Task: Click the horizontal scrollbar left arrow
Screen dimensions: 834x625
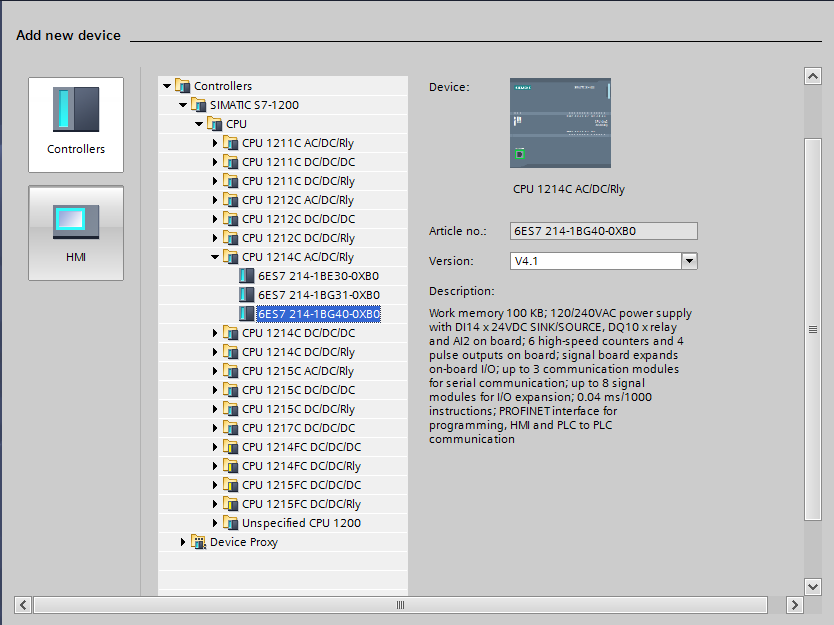Action: (23, 605)
